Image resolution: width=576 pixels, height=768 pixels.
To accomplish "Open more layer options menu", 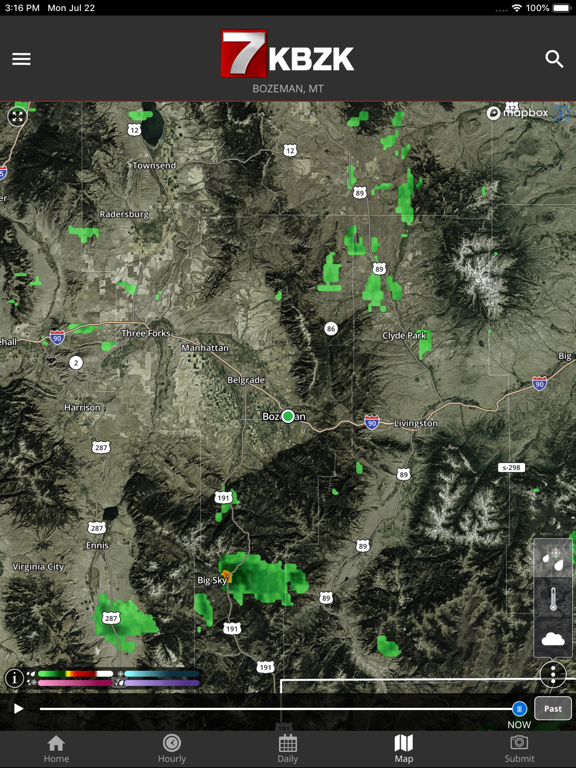I will (553, 675).
